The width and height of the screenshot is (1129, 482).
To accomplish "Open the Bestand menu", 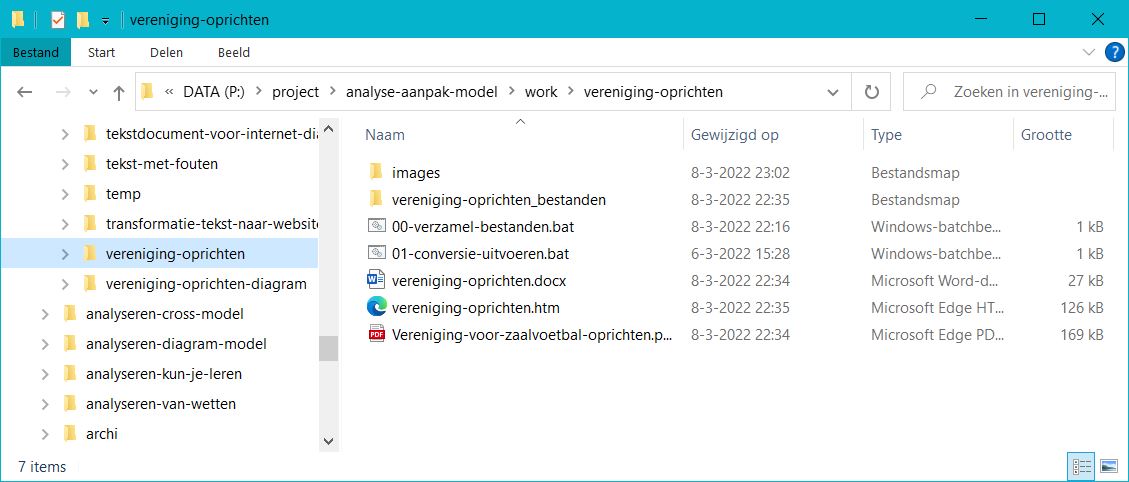I will 36,52.
